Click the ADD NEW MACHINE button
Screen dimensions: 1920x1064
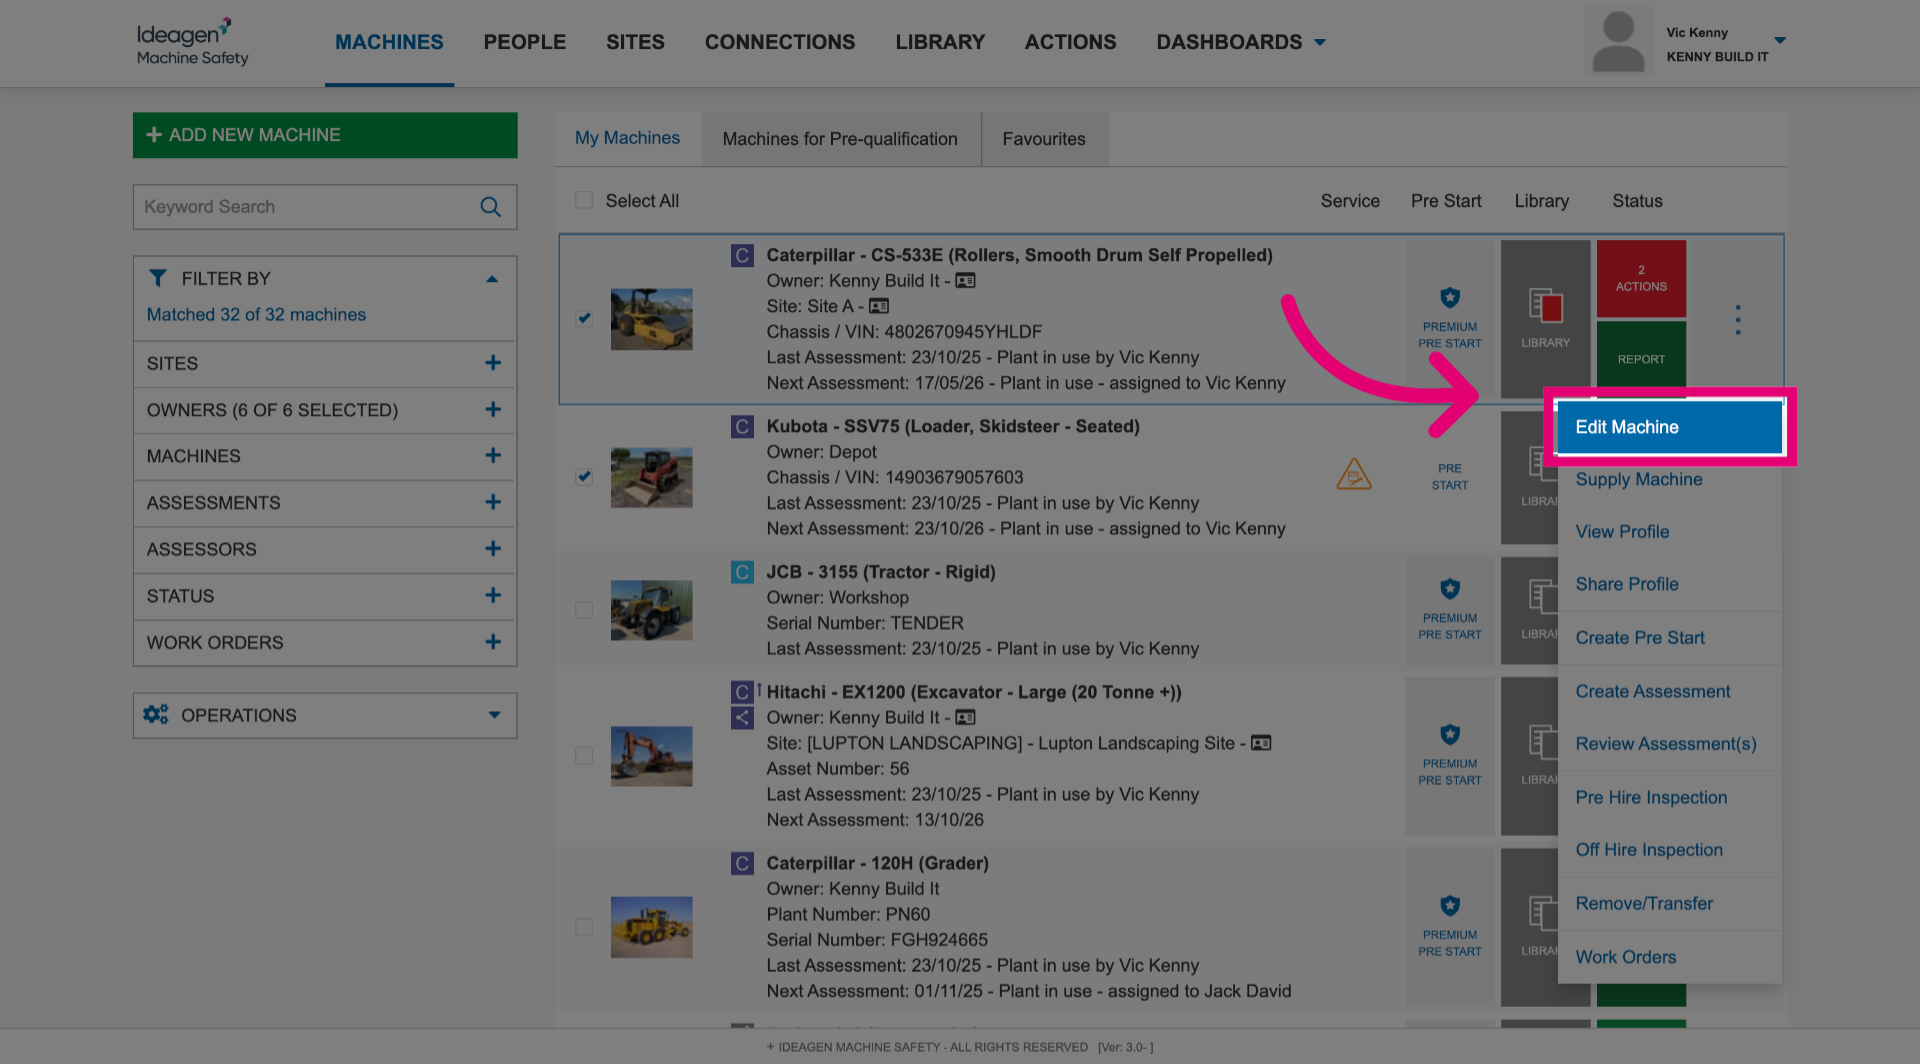coord(325,135)
